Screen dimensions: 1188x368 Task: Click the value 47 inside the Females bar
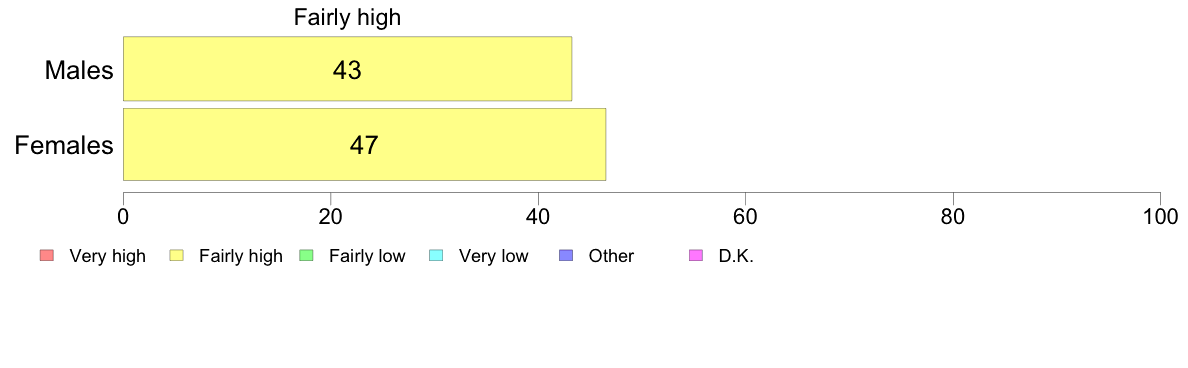(364, 145)
